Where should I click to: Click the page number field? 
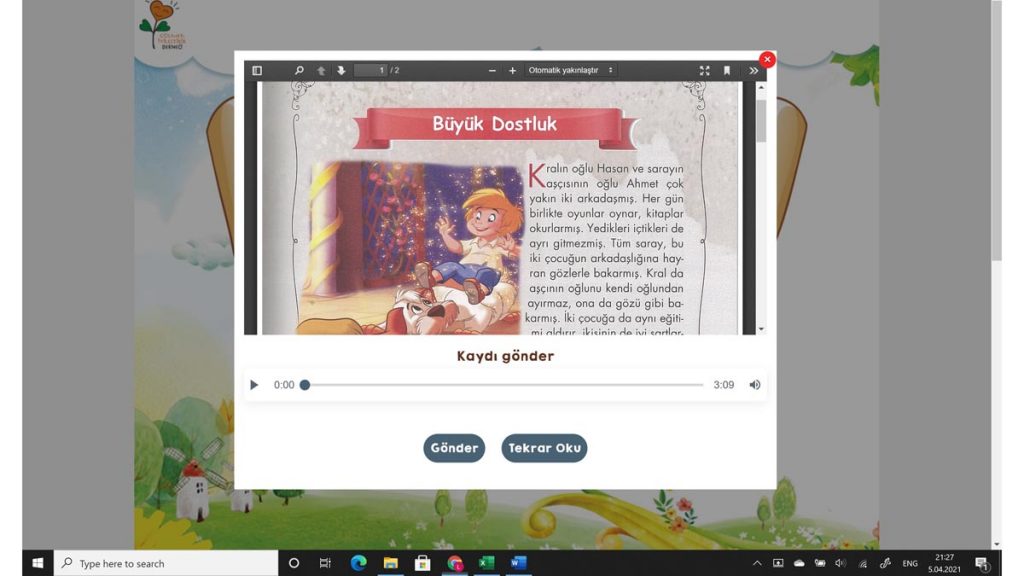point(370,71)
